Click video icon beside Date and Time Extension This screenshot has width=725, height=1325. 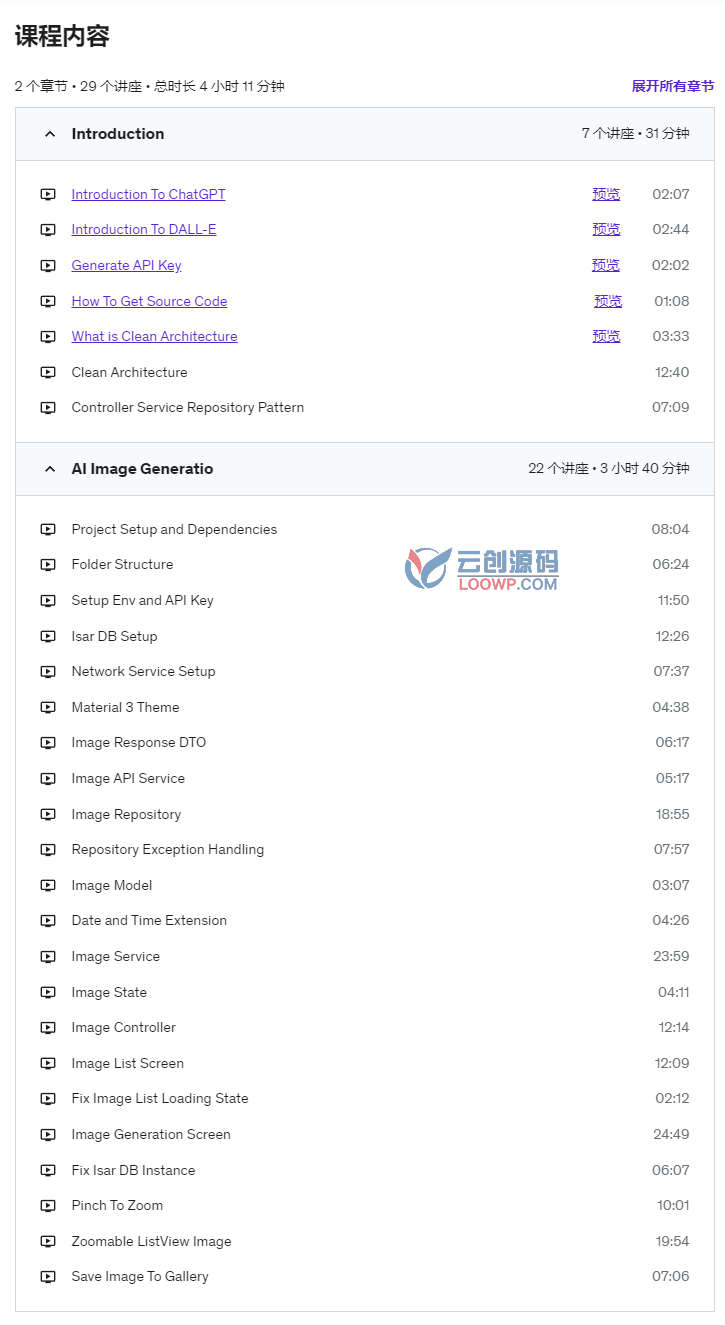[48, 921]
